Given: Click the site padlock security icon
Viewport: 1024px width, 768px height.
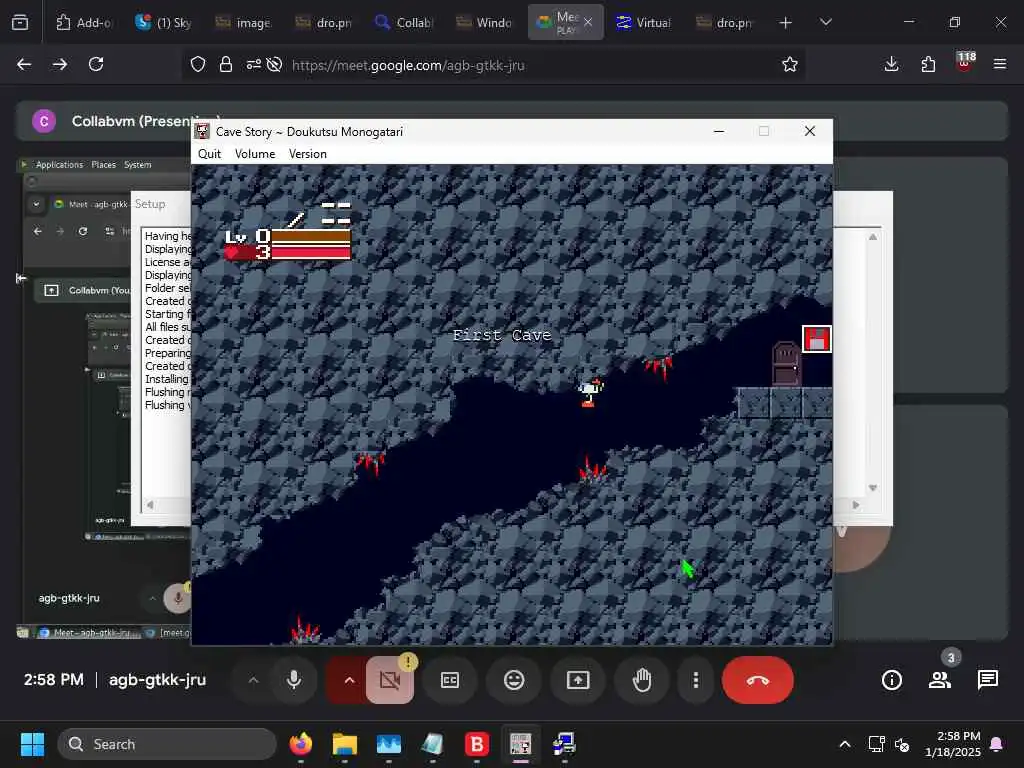Looking at the screenshot, I should [226, 64].
